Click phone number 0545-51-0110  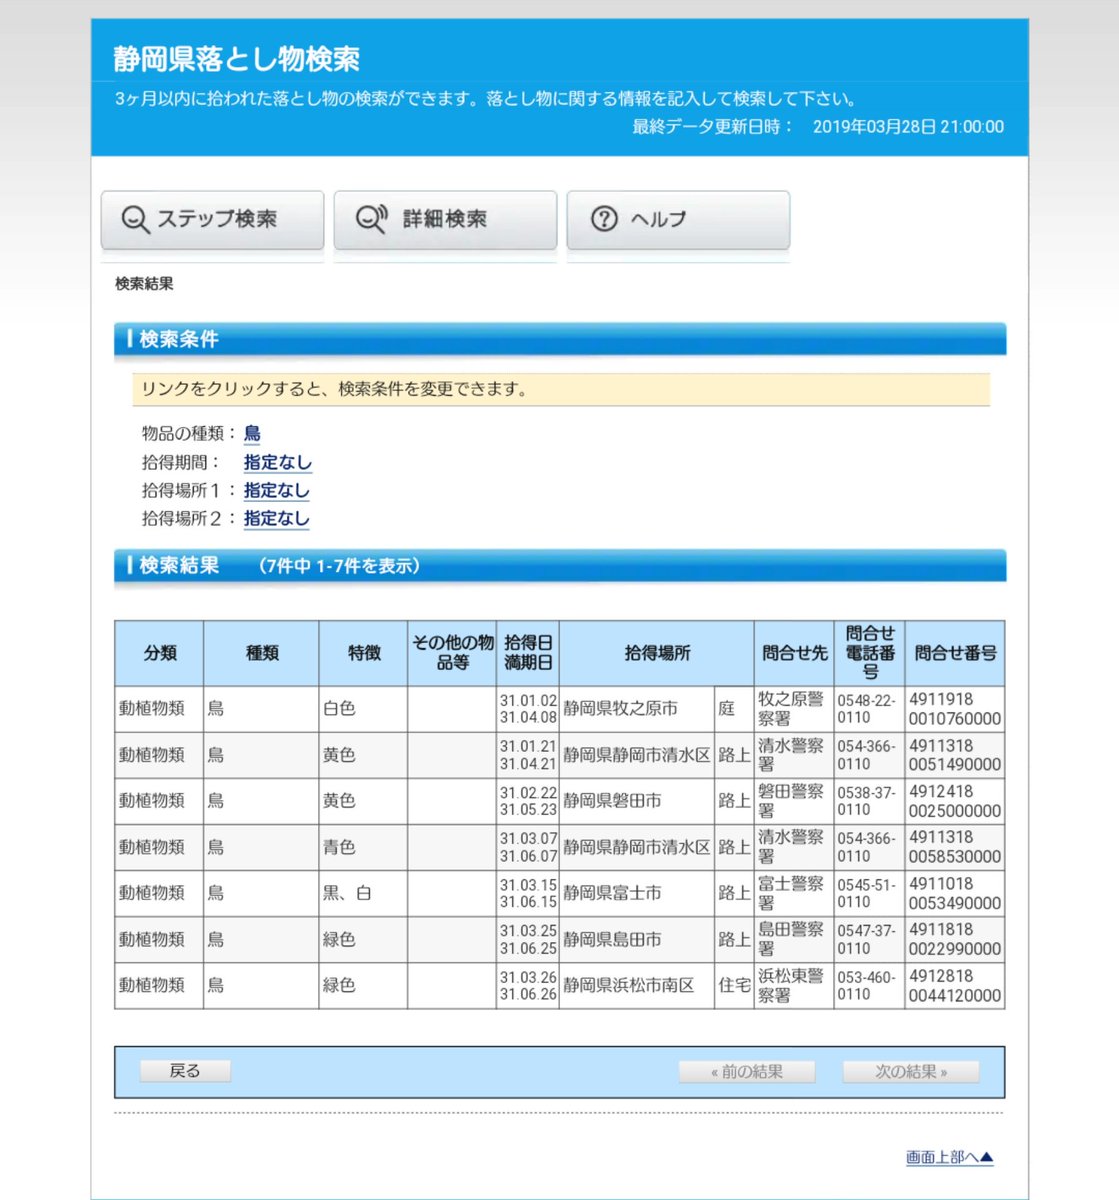point(870,893)
